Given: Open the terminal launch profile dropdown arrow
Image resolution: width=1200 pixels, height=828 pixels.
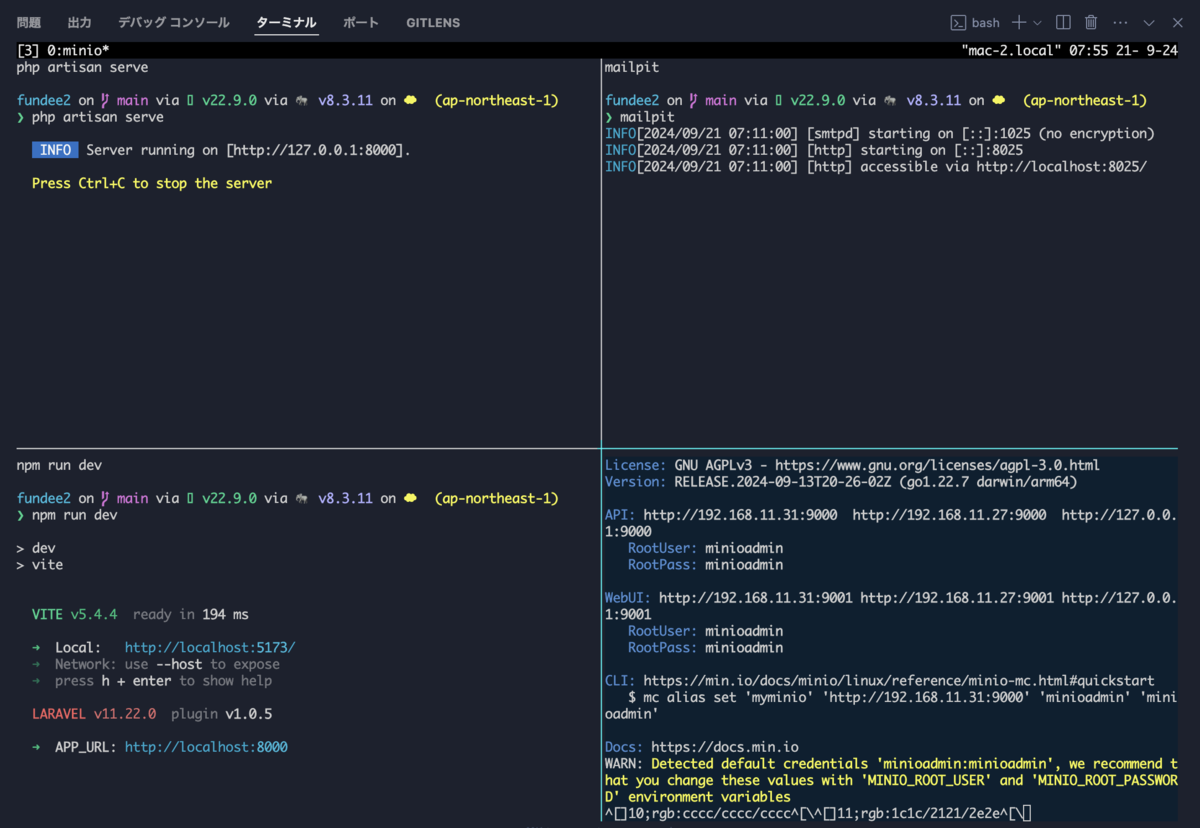Looking at the screenshot, I should click(x=1037, y=22).
